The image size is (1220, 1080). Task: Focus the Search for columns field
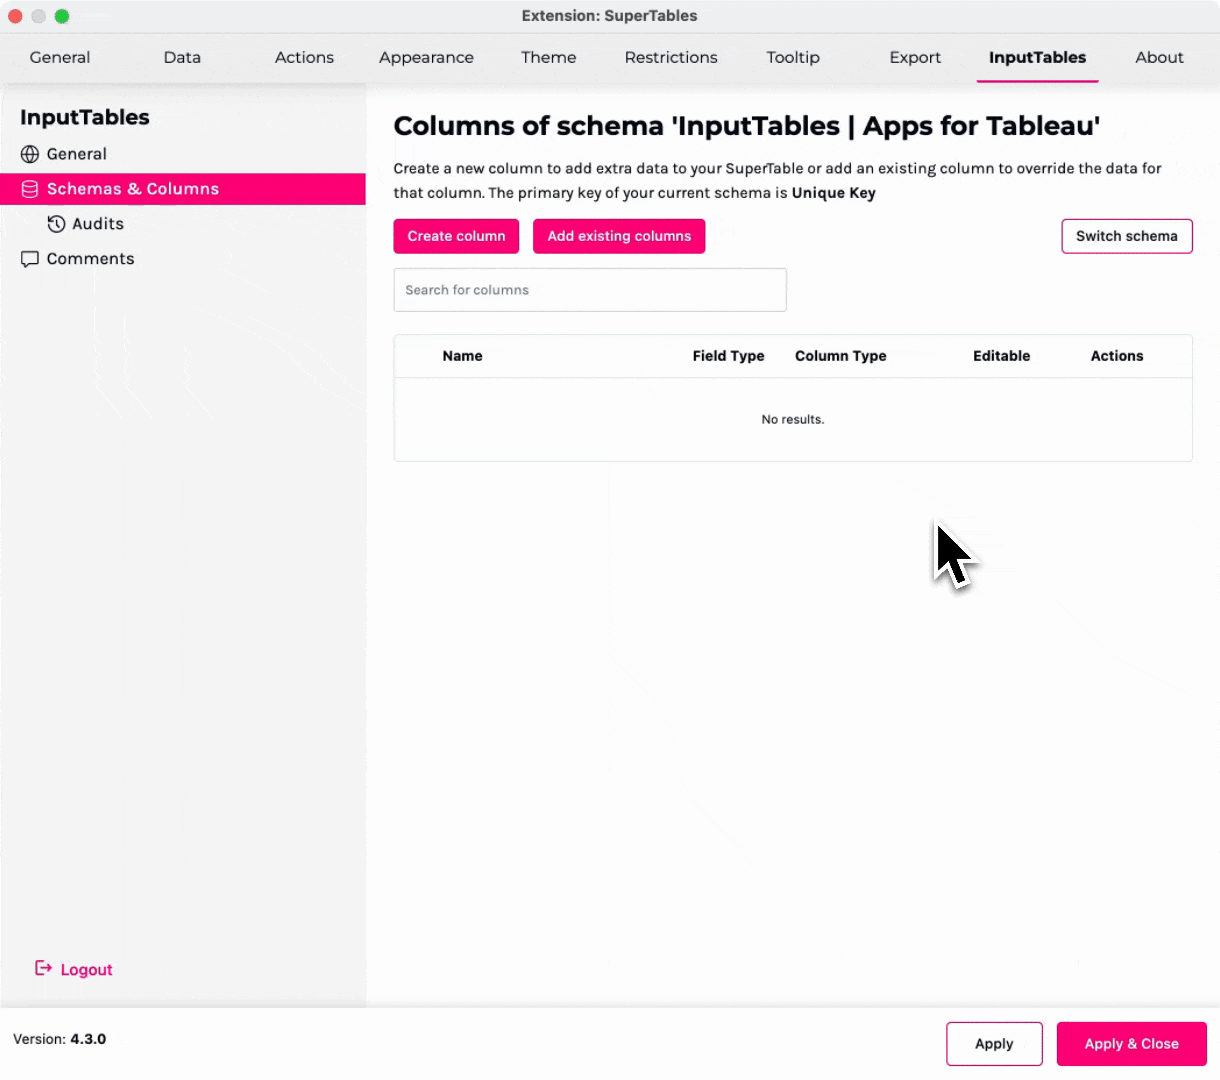pyautogui.click(x=590, y=290)
